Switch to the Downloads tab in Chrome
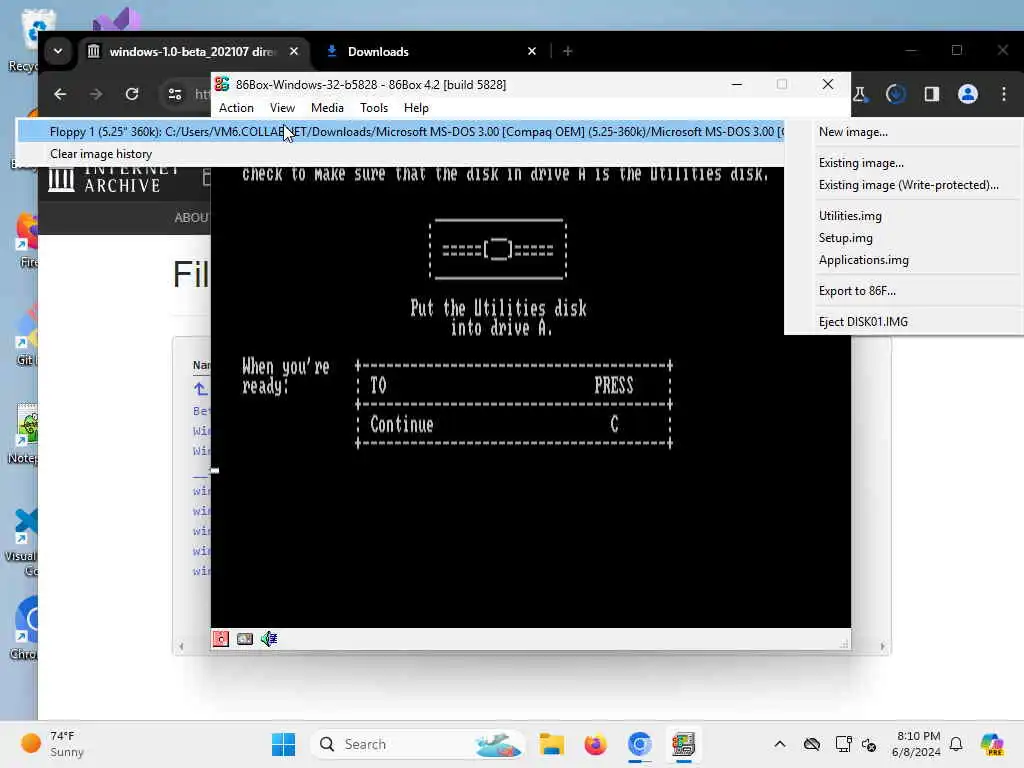 tap(431, 51)
